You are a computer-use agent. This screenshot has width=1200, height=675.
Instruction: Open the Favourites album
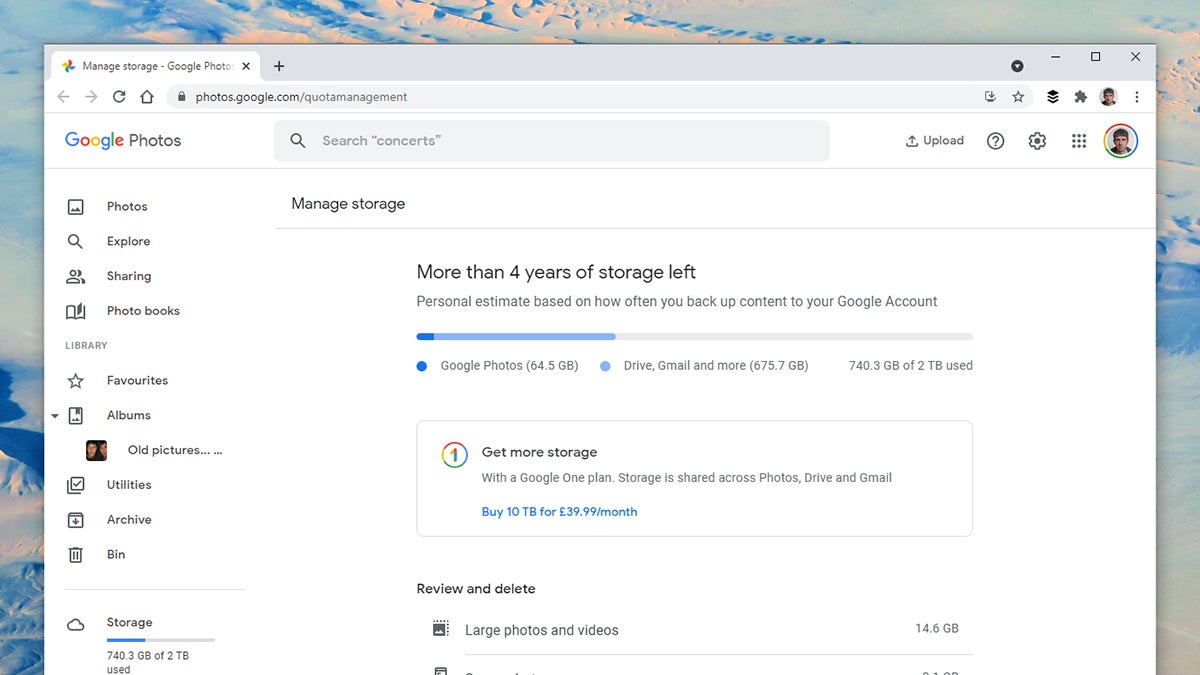pyautogui.click(x=136, y=380)
